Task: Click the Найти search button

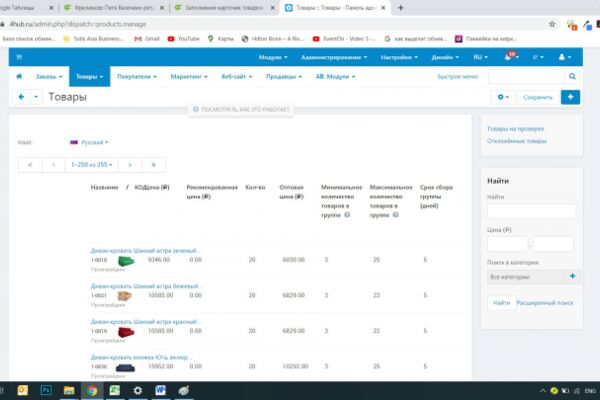Action: [501, 303]
